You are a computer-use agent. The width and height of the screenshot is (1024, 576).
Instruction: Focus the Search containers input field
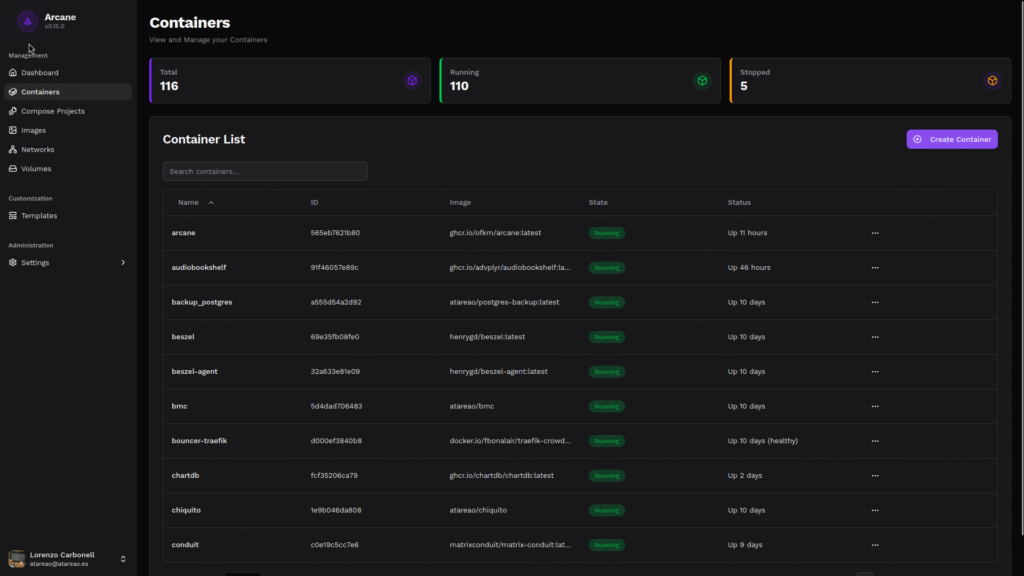coord(265,171)
